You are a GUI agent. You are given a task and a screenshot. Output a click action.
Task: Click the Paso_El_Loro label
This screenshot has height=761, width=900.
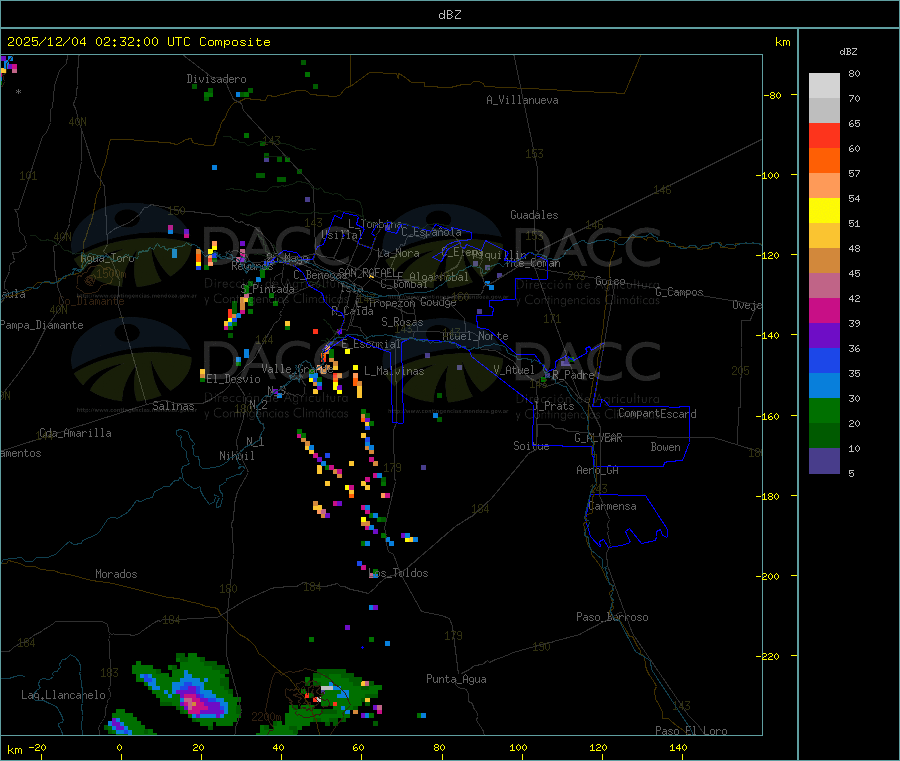[x=692, y=731]
